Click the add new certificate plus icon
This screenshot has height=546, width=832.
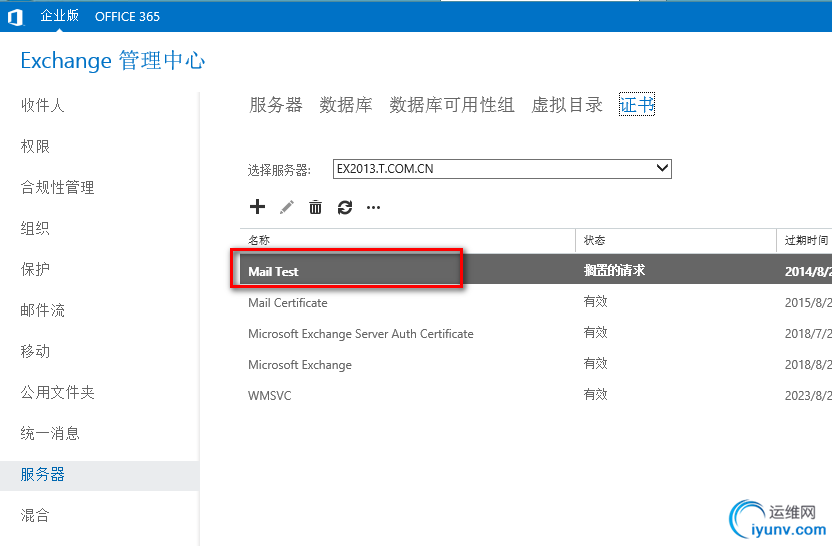[257, 207]
